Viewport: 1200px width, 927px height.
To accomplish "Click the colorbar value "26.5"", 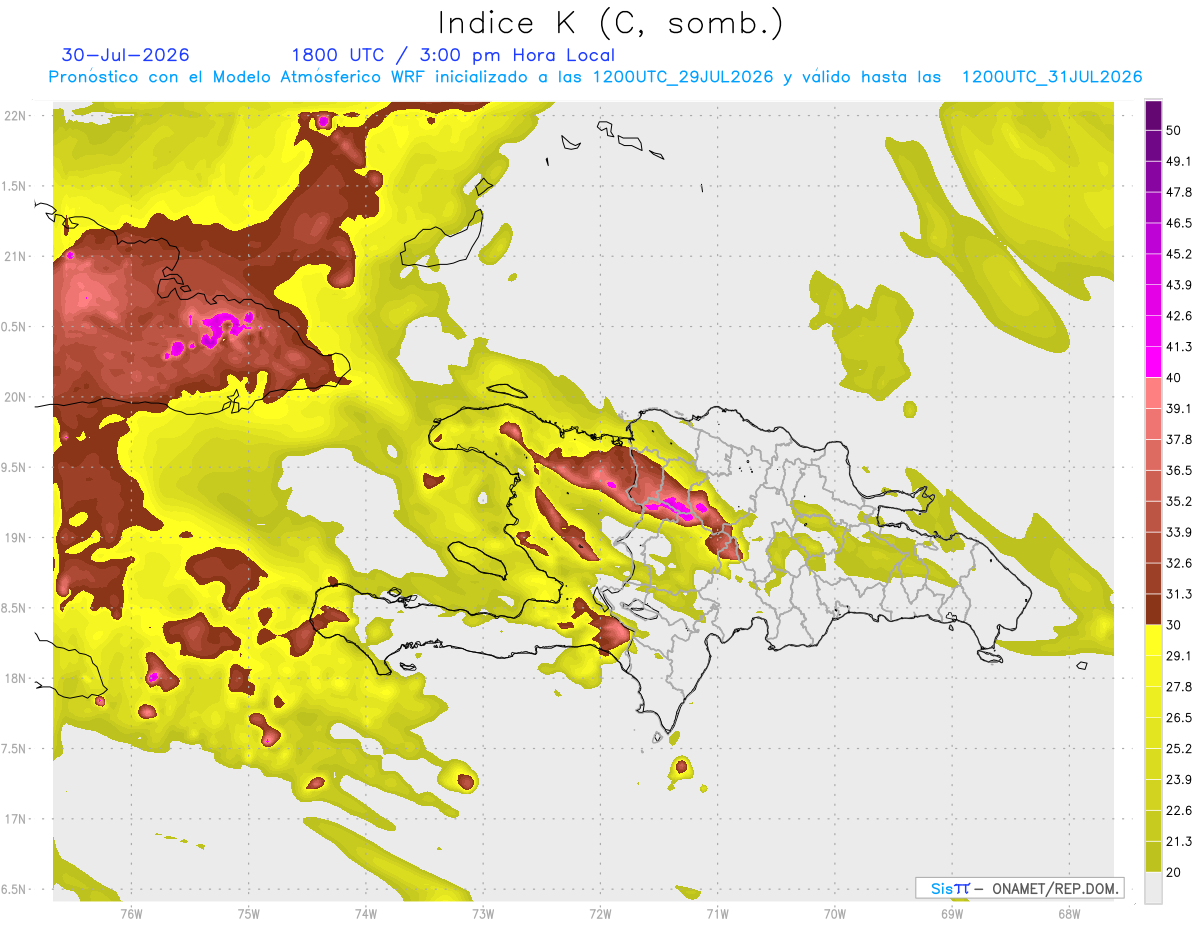I will click(x=1179, y=718).
